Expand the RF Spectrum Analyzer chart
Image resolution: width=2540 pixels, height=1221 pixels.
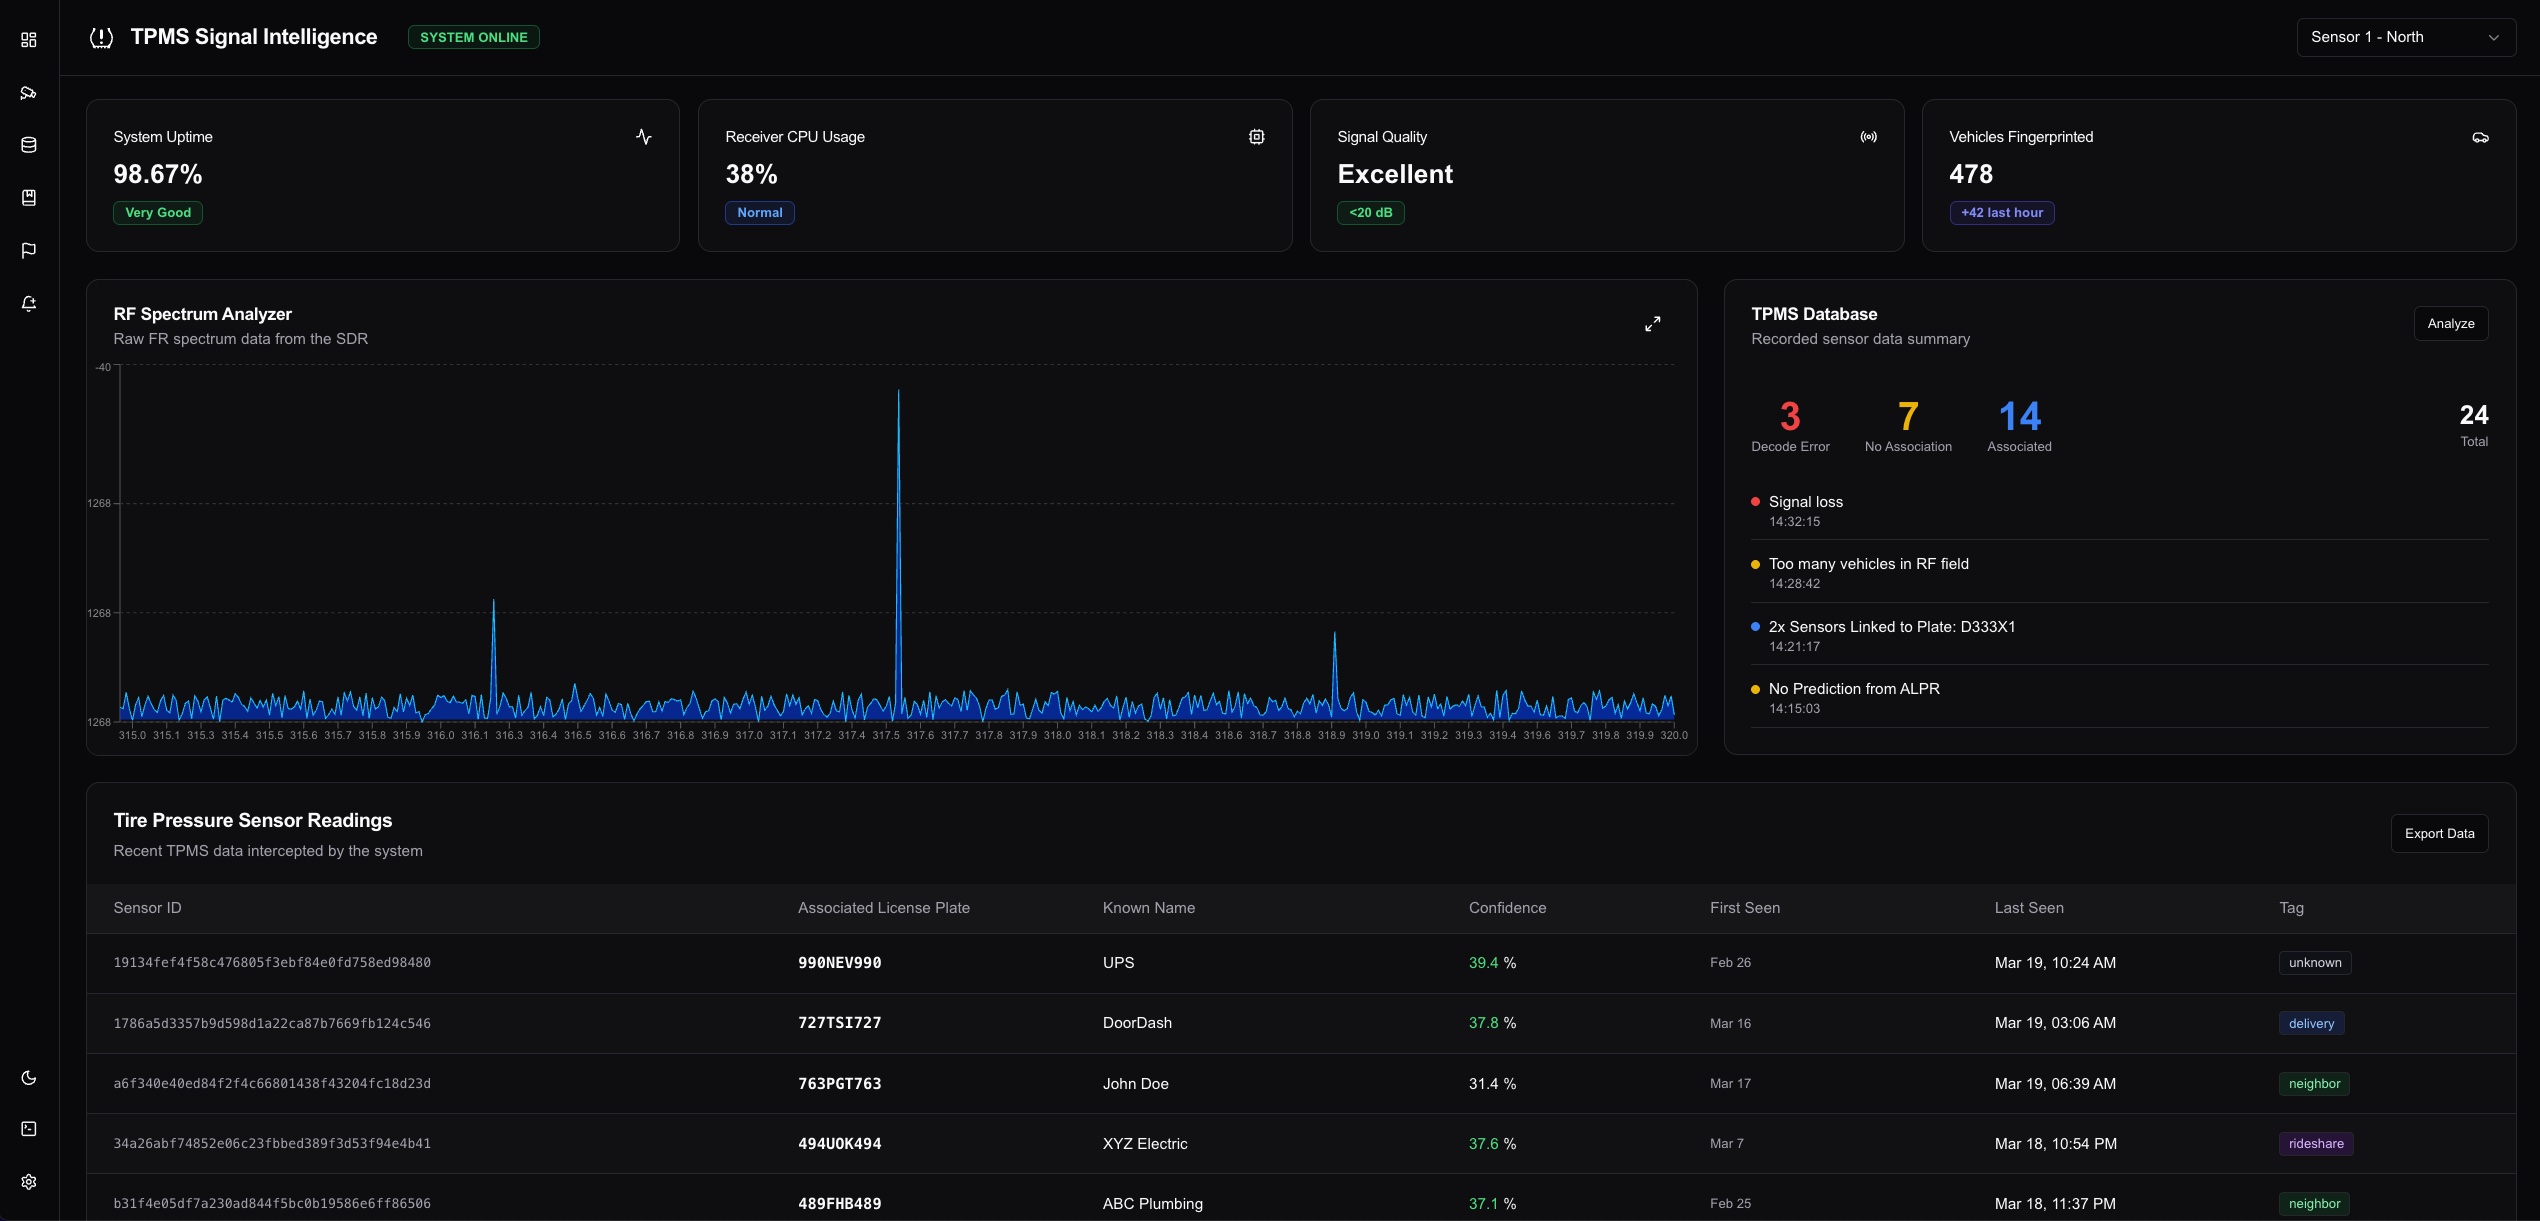click(x=1652, y=324)
